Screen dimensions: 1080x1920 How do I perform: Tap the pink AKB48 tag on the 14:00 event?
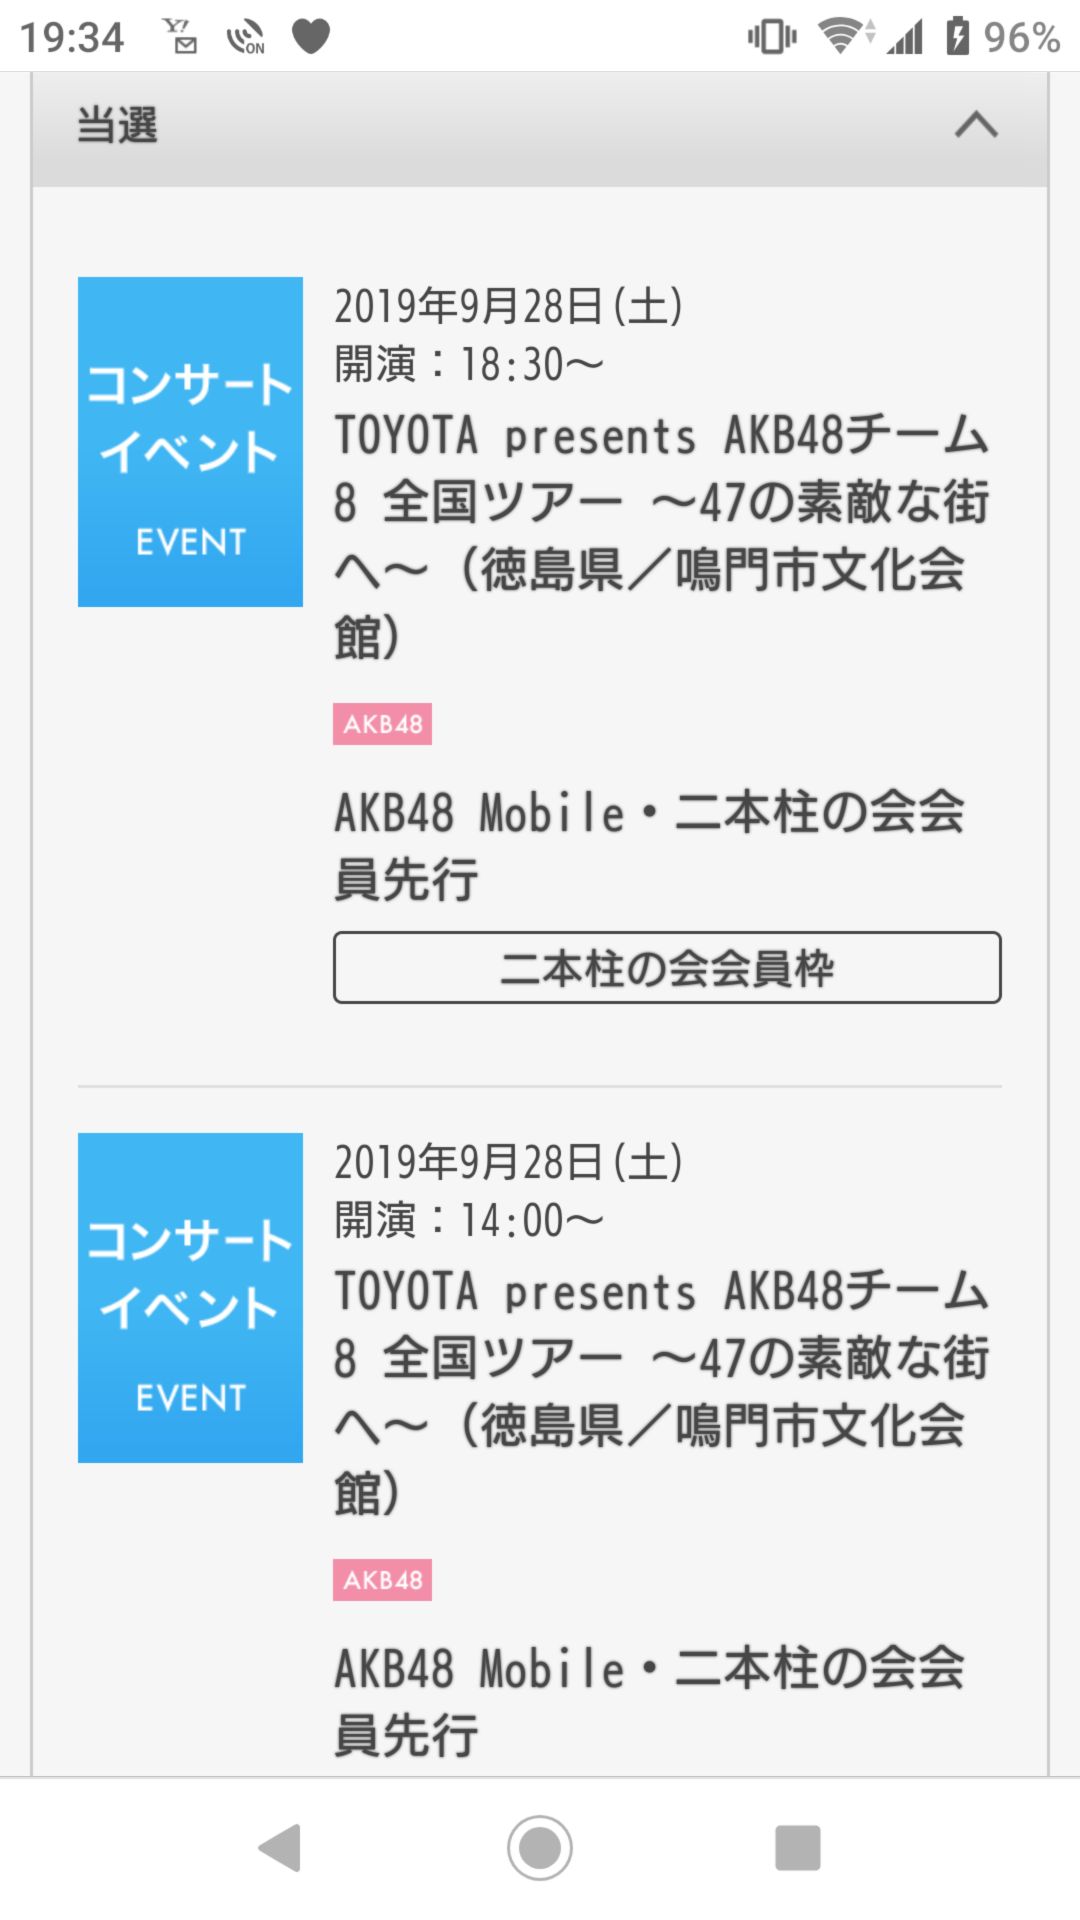click(382, 1580)
